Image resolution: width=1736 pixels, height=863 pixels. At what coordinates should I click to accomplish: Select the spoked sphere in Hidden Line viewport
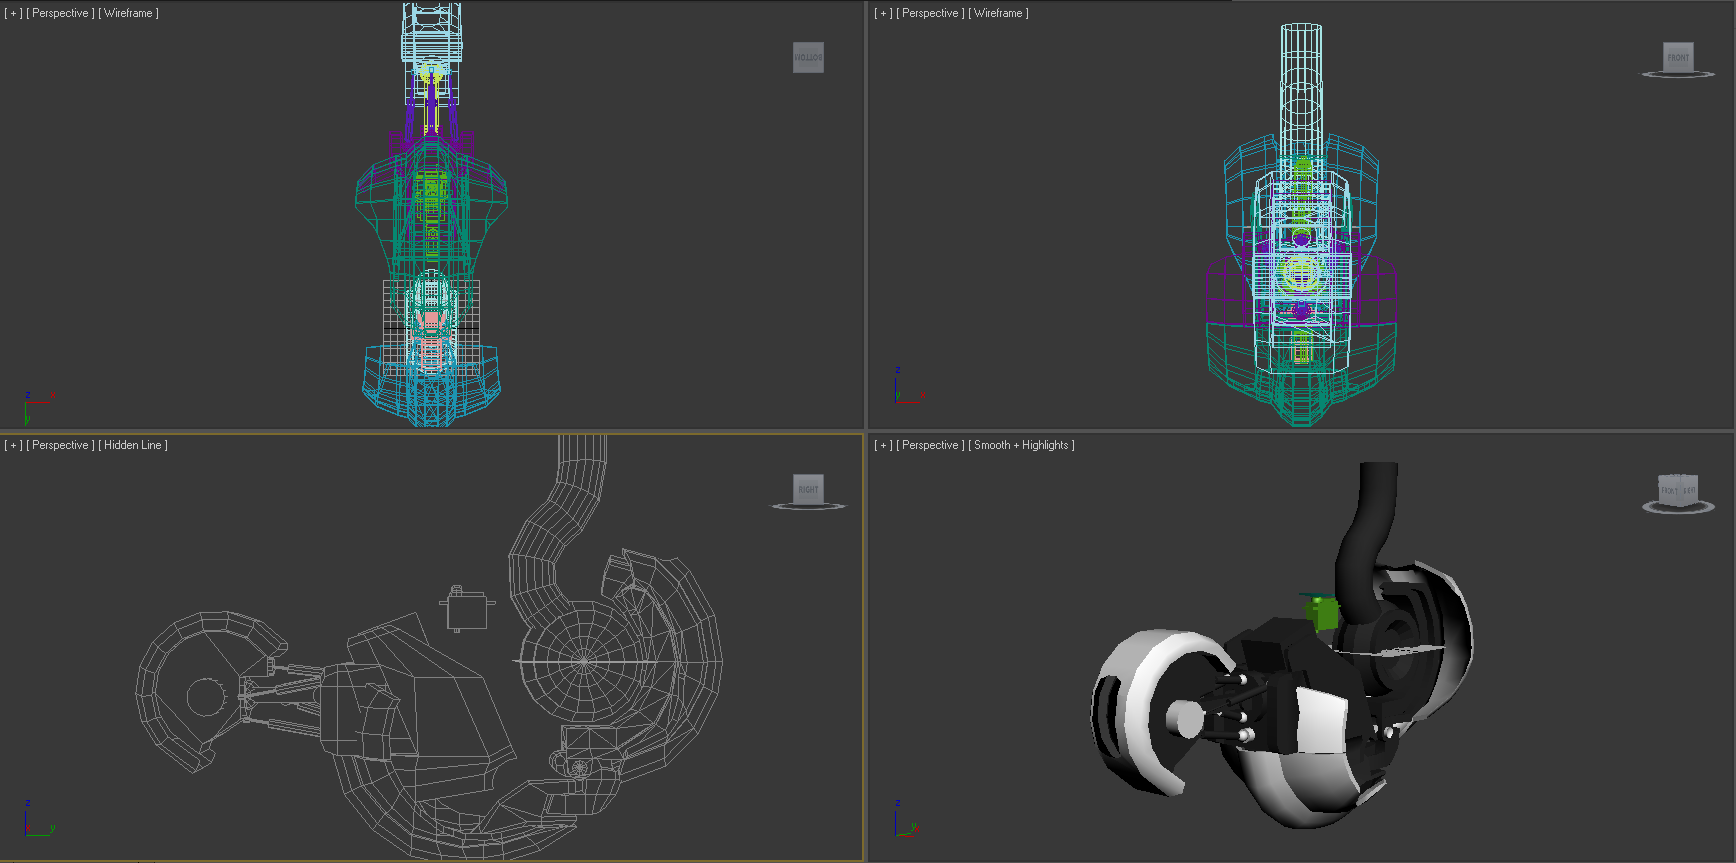[x=585, y=661]
